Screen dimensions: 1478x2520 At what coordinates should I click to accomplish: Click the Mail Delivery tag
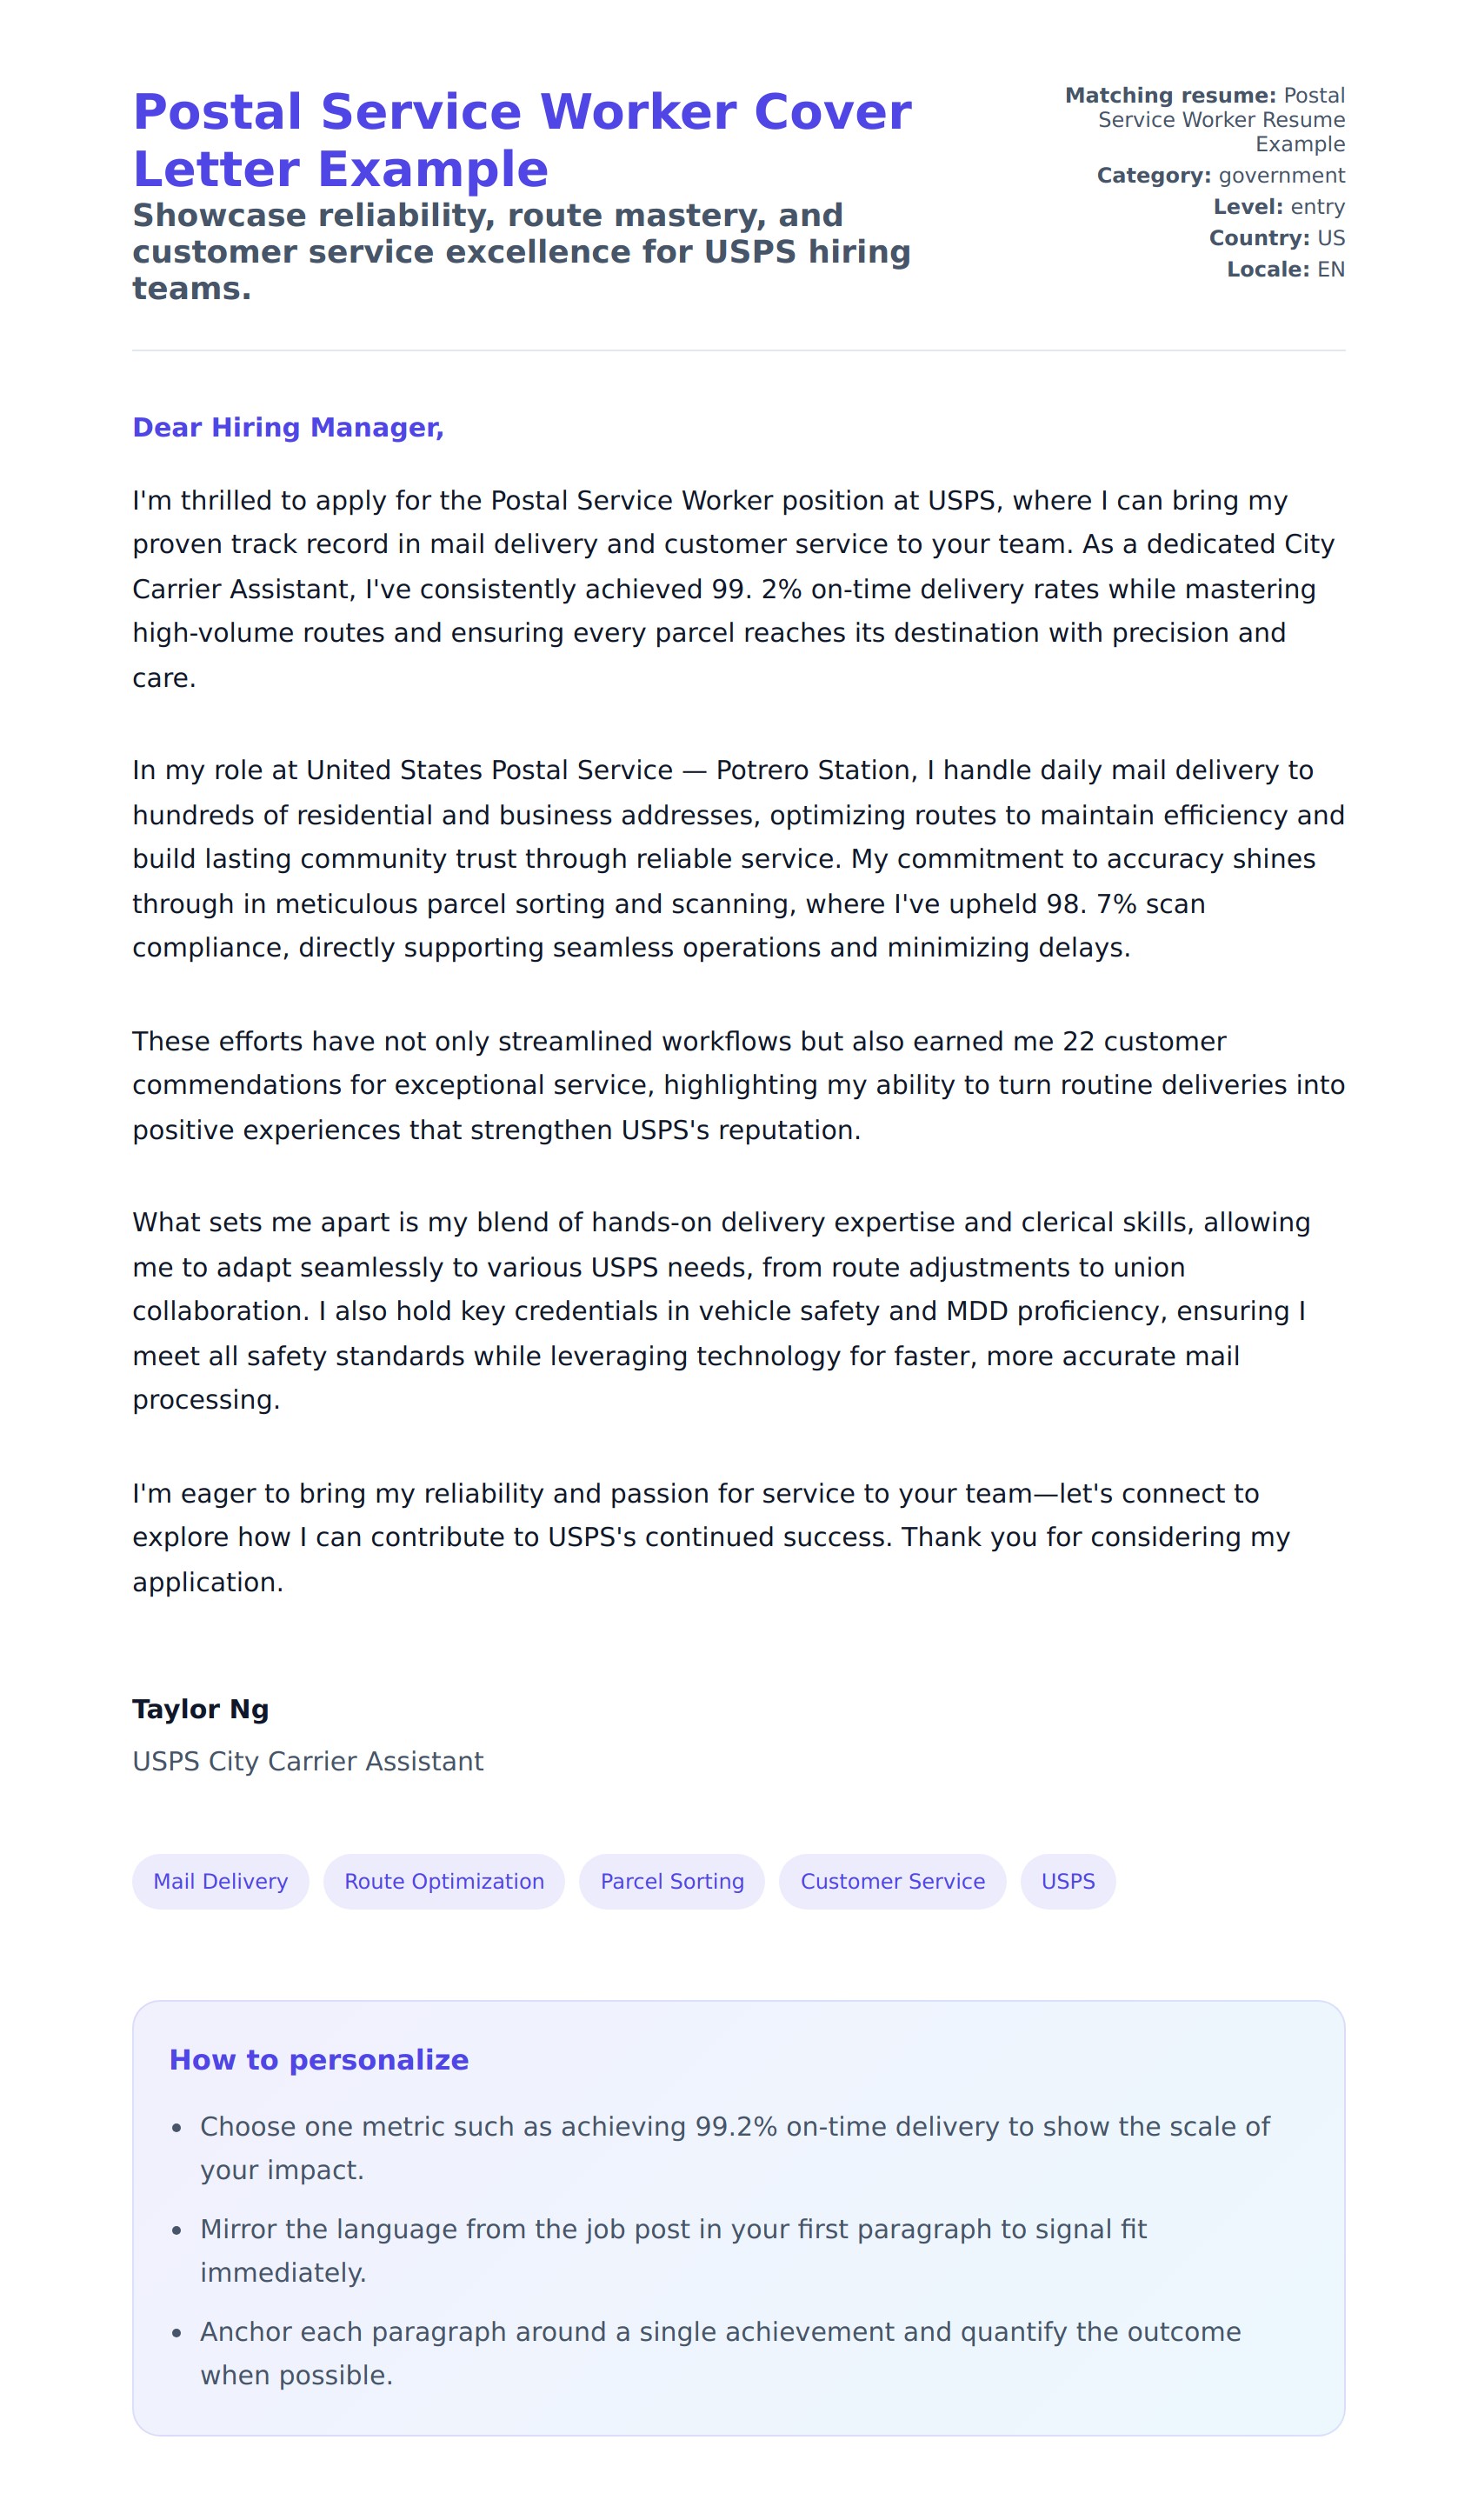[x=220, y=1881]
